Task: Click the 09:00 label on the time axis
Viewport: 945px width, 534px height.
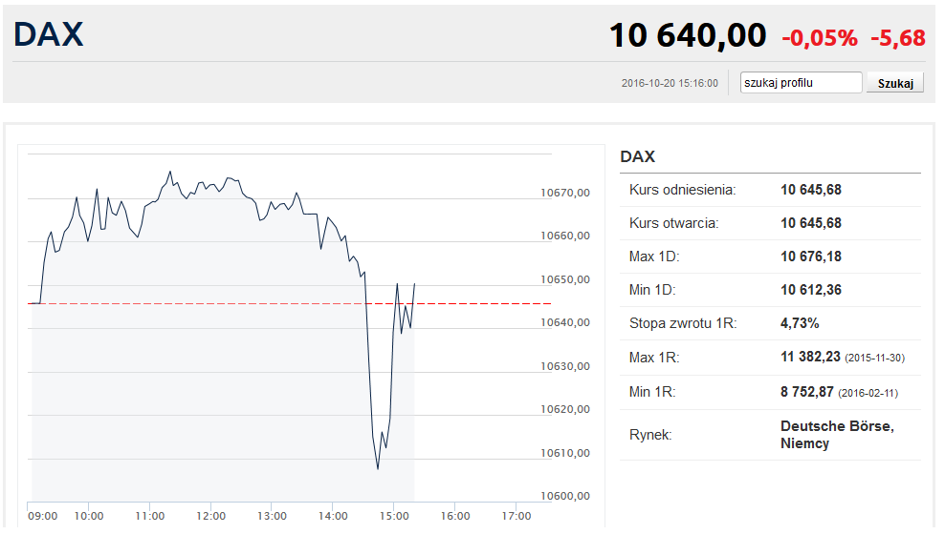Action: pos(43,516)
